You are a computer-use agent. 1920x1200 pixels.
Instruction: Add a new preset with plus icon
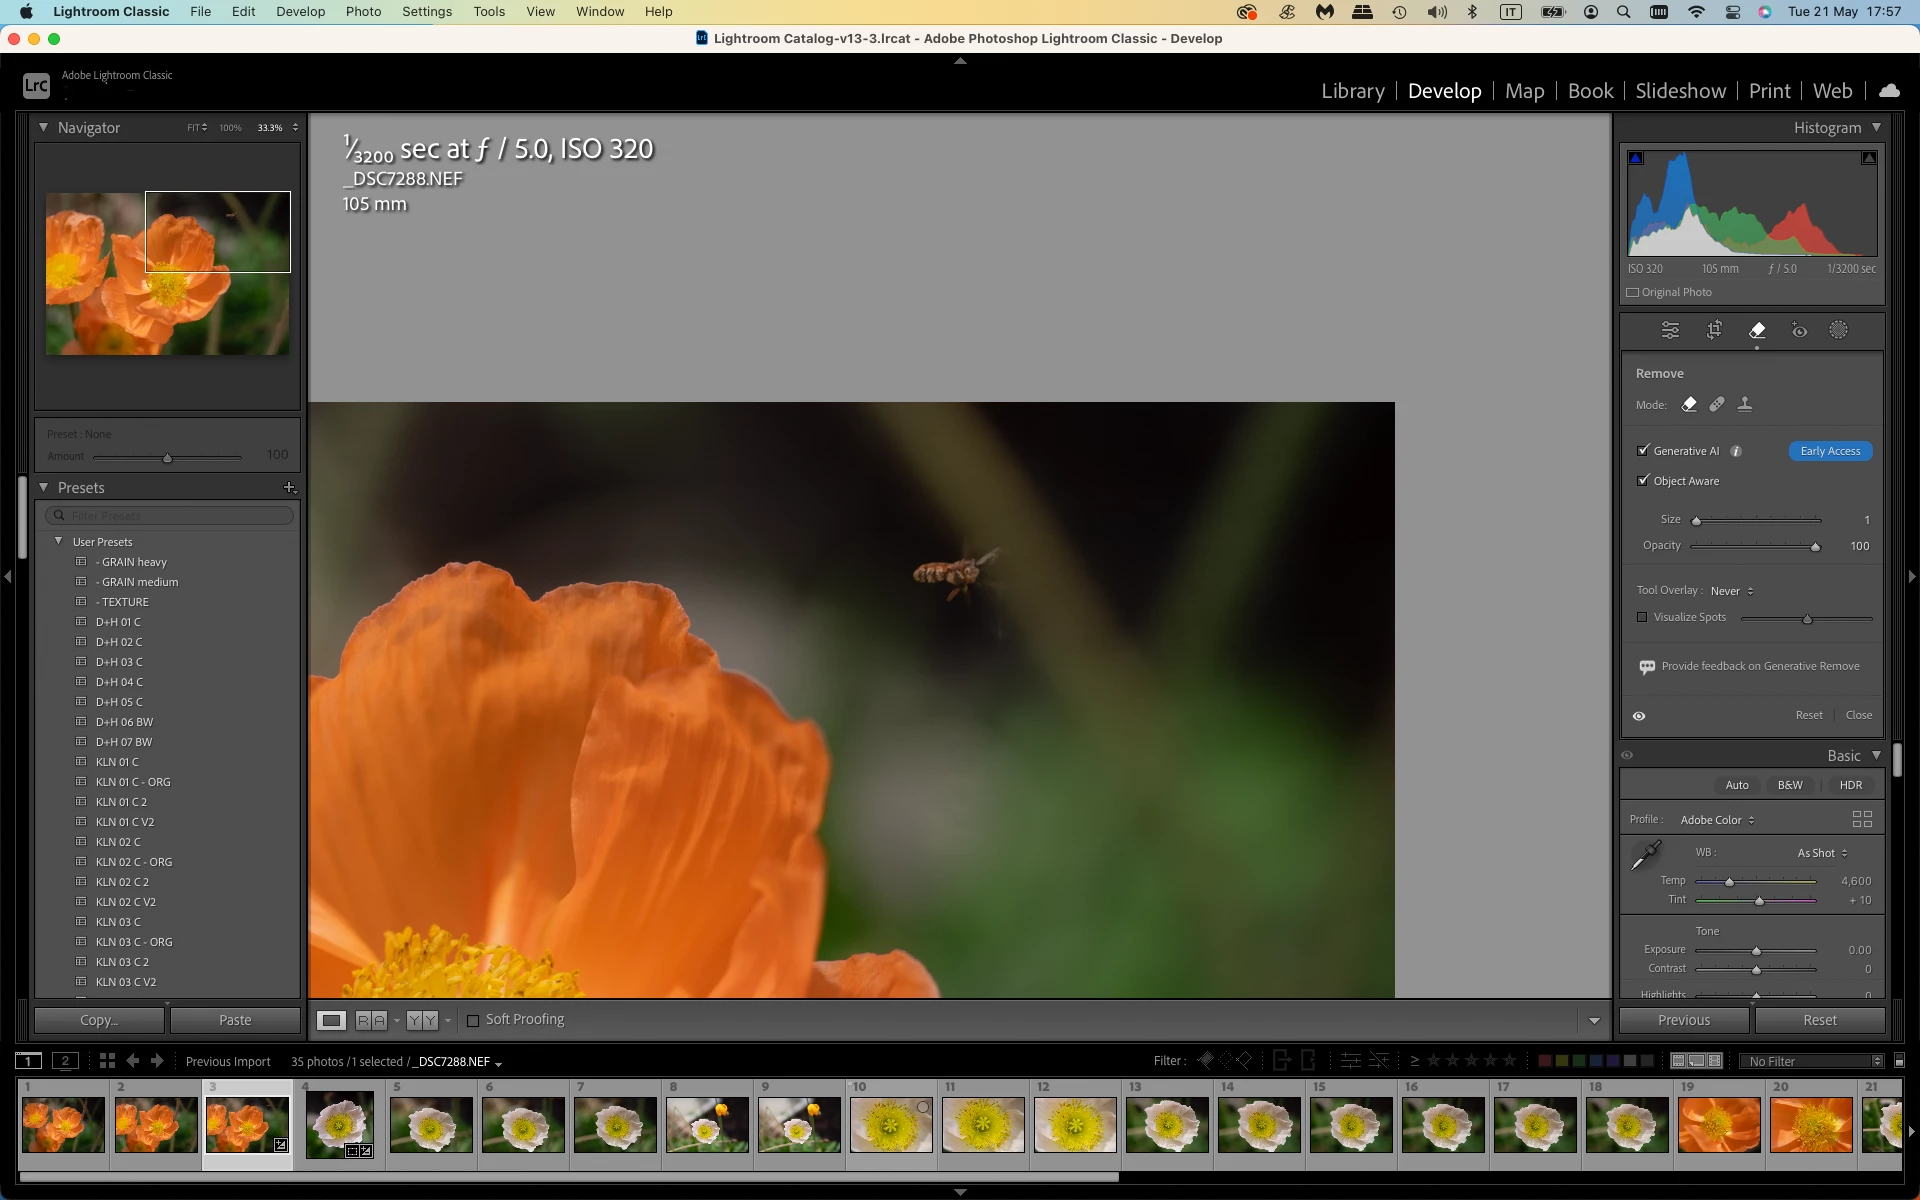point(289,488)
